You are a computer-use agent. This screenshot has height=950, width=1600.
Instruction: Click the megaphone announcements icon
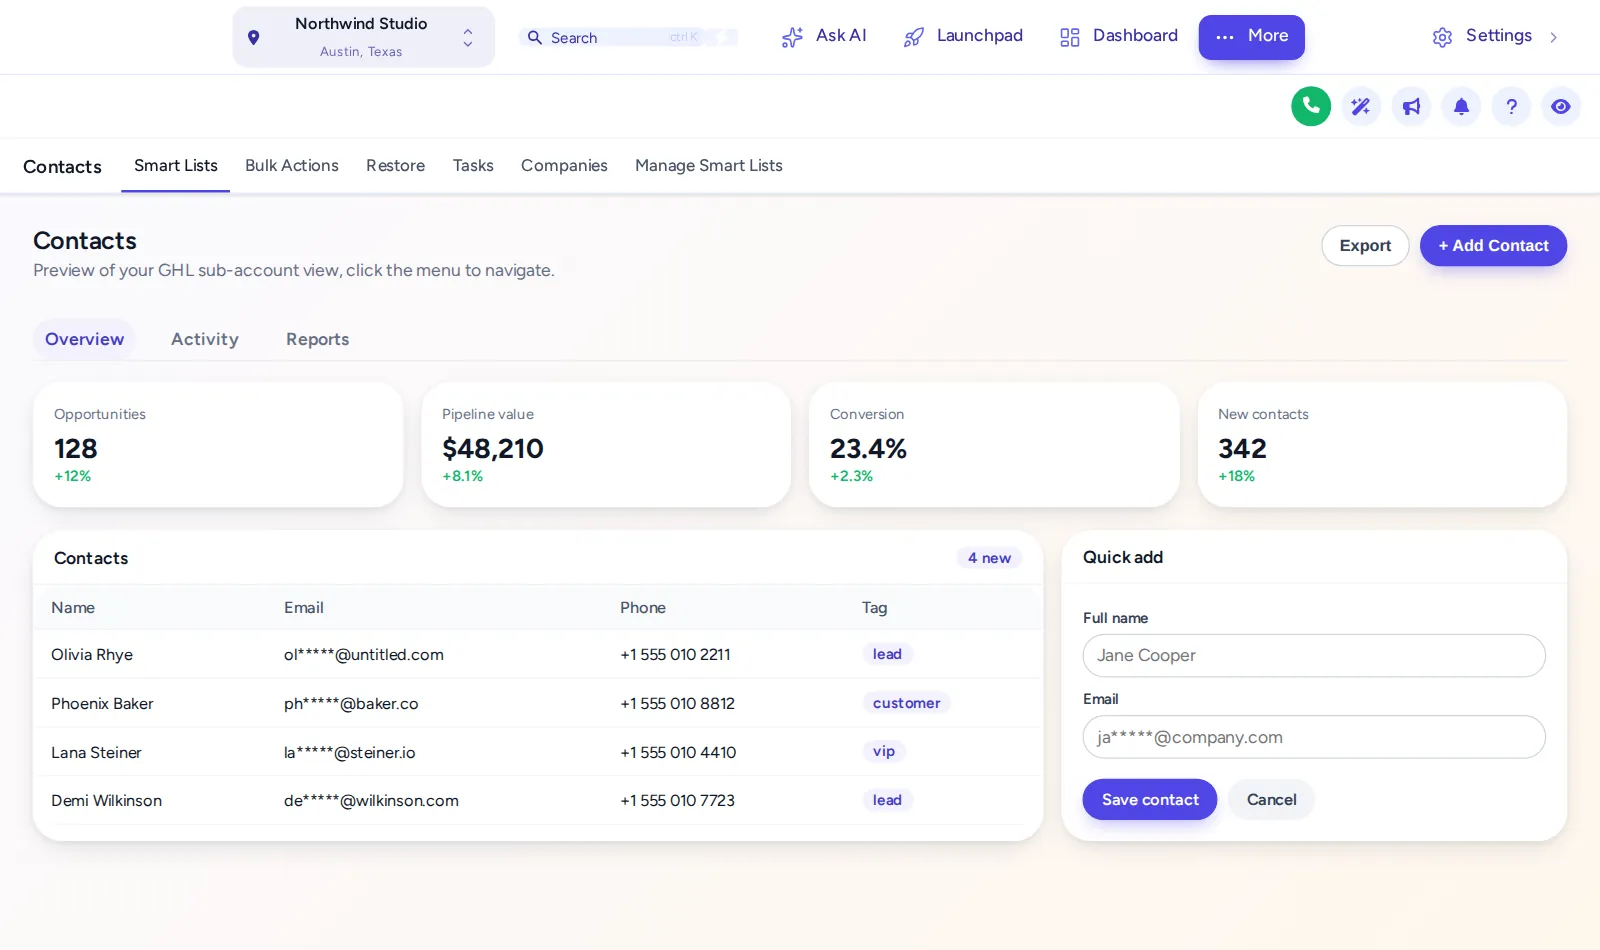1411,106
